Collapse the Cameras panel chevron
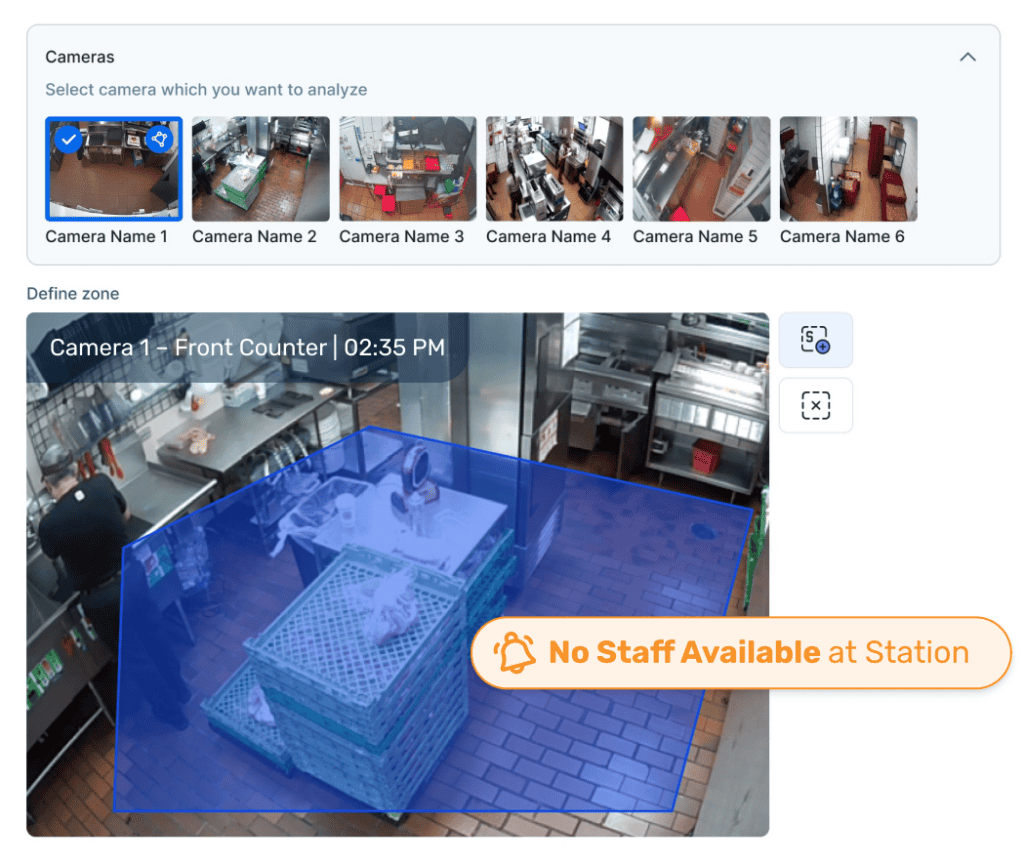The width and height of the screenshot is (1024, 863). tap(967, 57)
